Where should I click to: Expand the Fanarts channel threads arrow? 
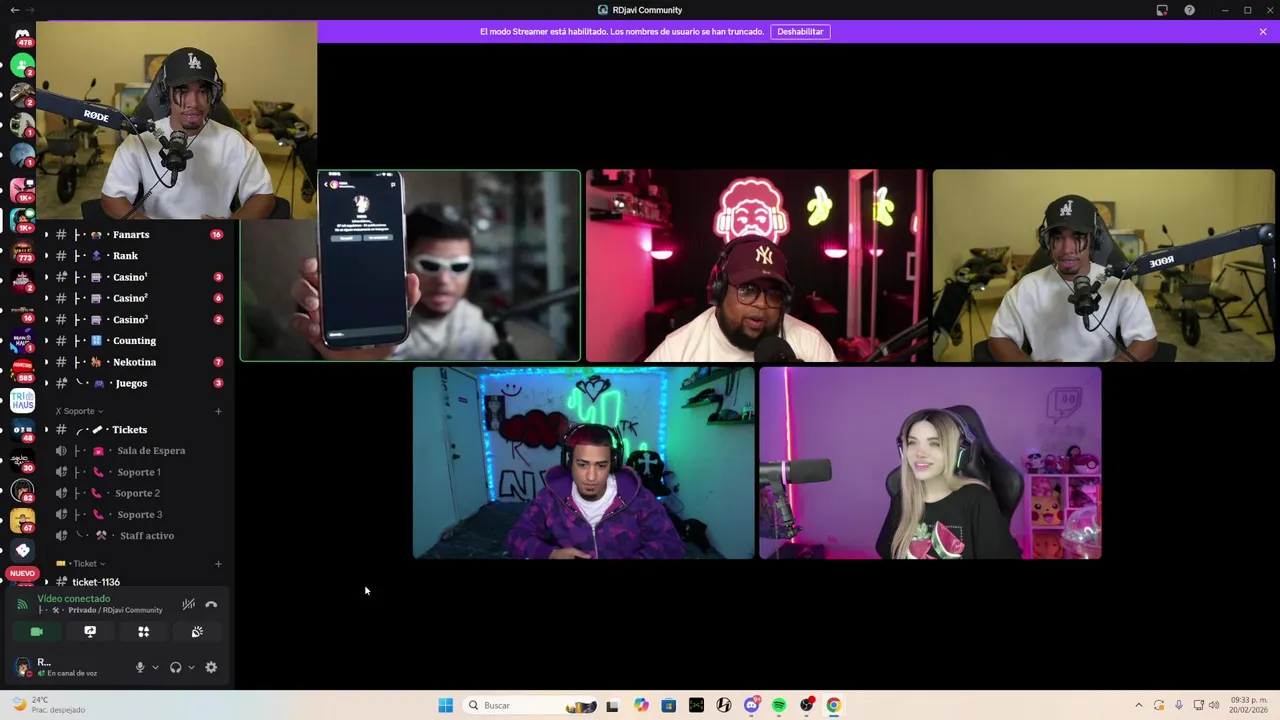click(x=46, y=235)
